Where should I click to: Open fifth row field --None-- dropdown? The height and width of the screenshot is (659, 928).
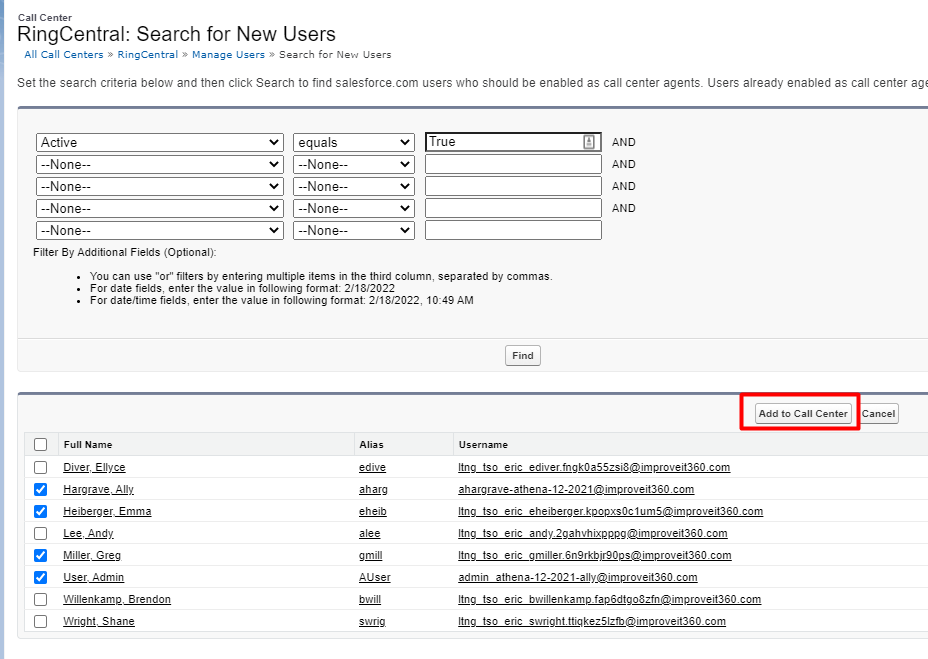click(160, 230)
